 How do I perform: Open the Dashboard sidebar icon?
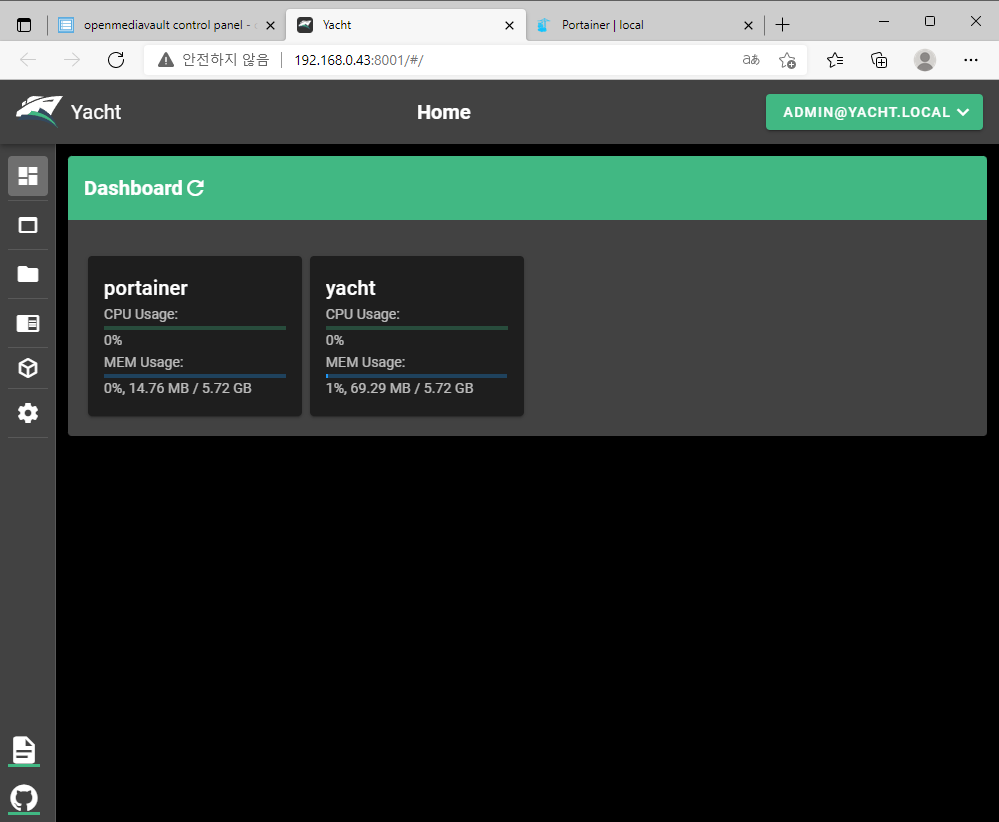[28, 176]
